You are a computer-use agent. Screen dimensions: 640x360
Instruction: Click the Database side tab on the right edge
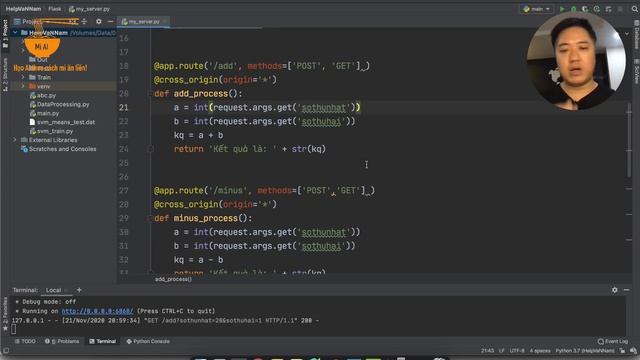click(636, 34)
